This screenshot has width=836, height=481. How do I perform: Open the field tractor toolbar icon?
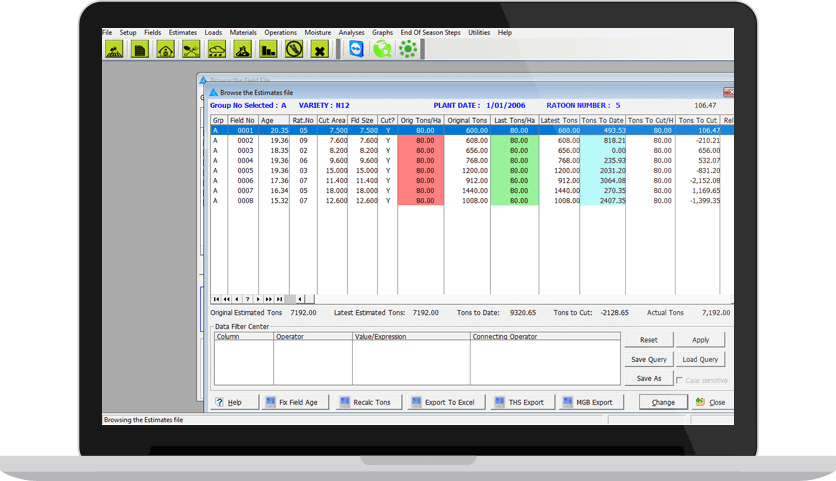pos(115,50)
